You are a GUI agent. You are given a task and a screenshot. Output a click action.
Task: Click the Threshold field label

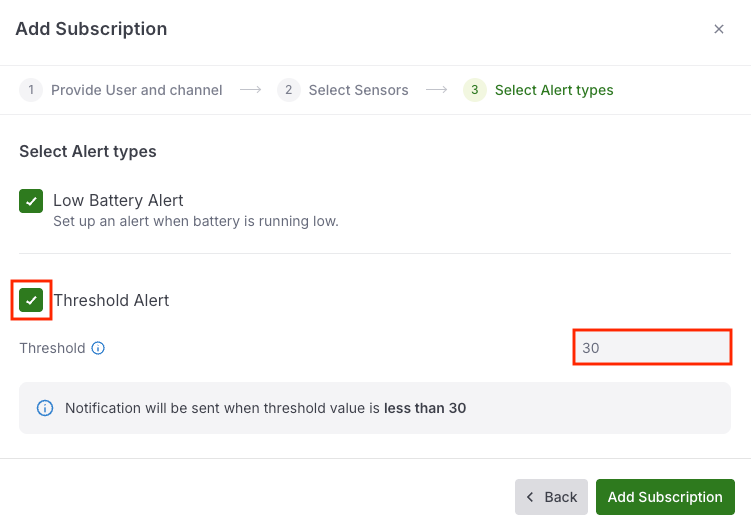click(x=52, y=348)
